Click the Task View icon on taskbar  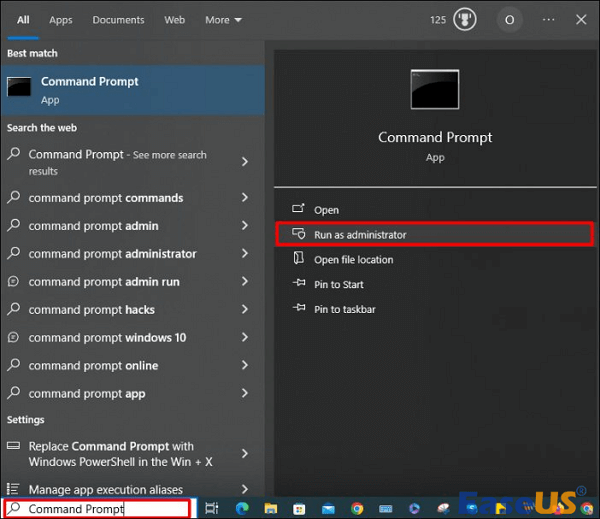pyautogui.click(x=211, y=508)
